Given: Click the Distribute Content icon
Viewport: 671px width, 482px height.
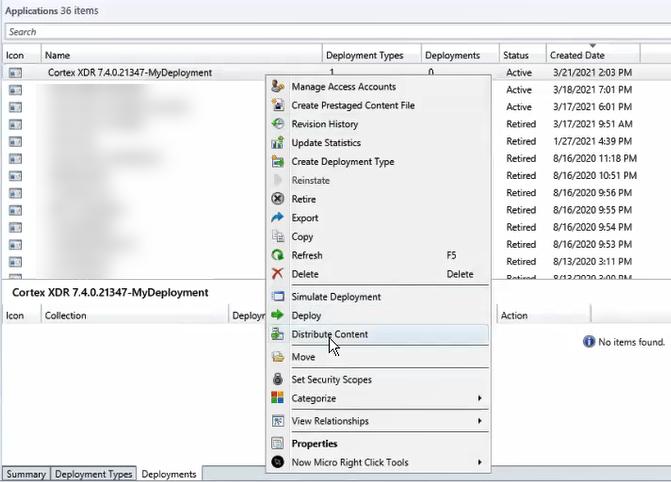Looking at the screenshot, I should (277, 334).
